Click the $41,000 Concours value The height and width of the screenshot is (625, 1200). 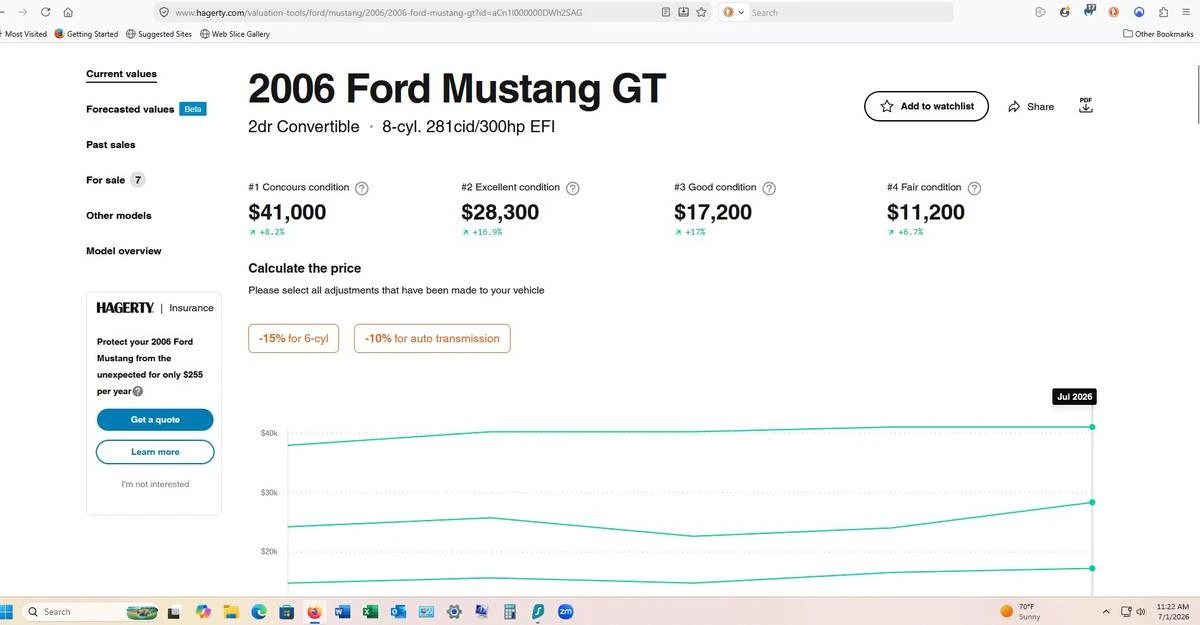287,212
